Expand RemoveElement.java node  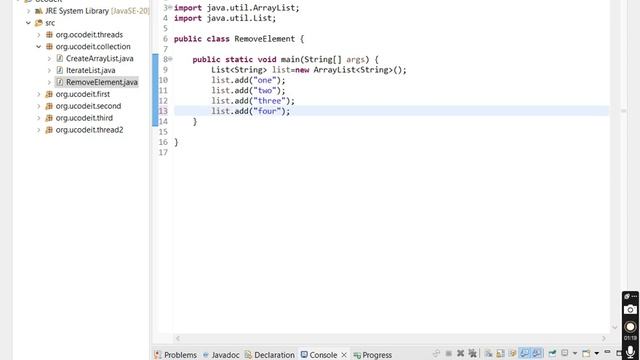[x=49, y=82]
